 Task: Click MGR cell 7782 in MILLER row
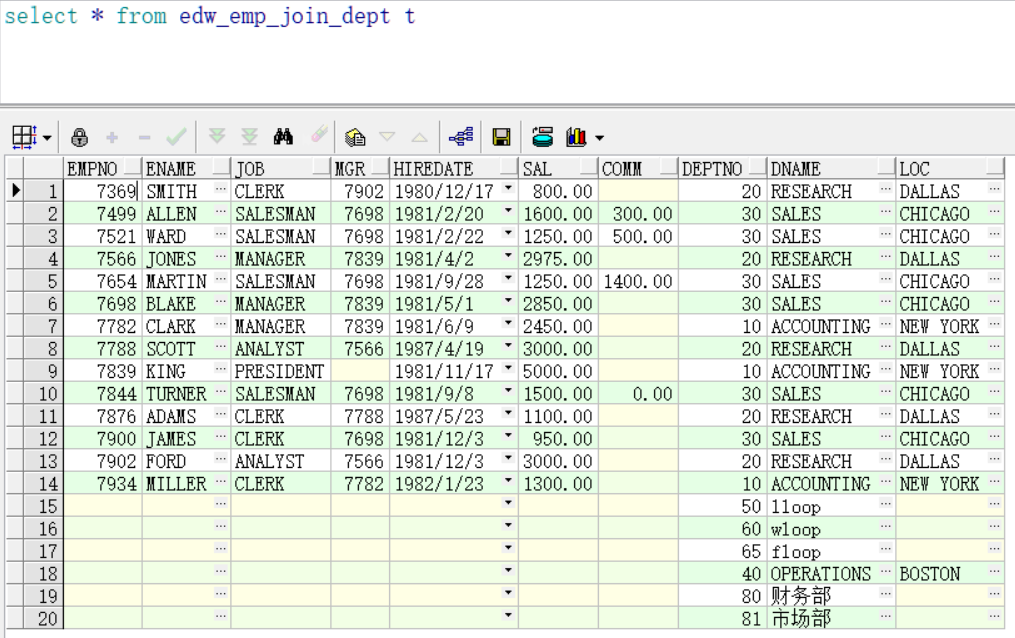(x=360, y=484)
